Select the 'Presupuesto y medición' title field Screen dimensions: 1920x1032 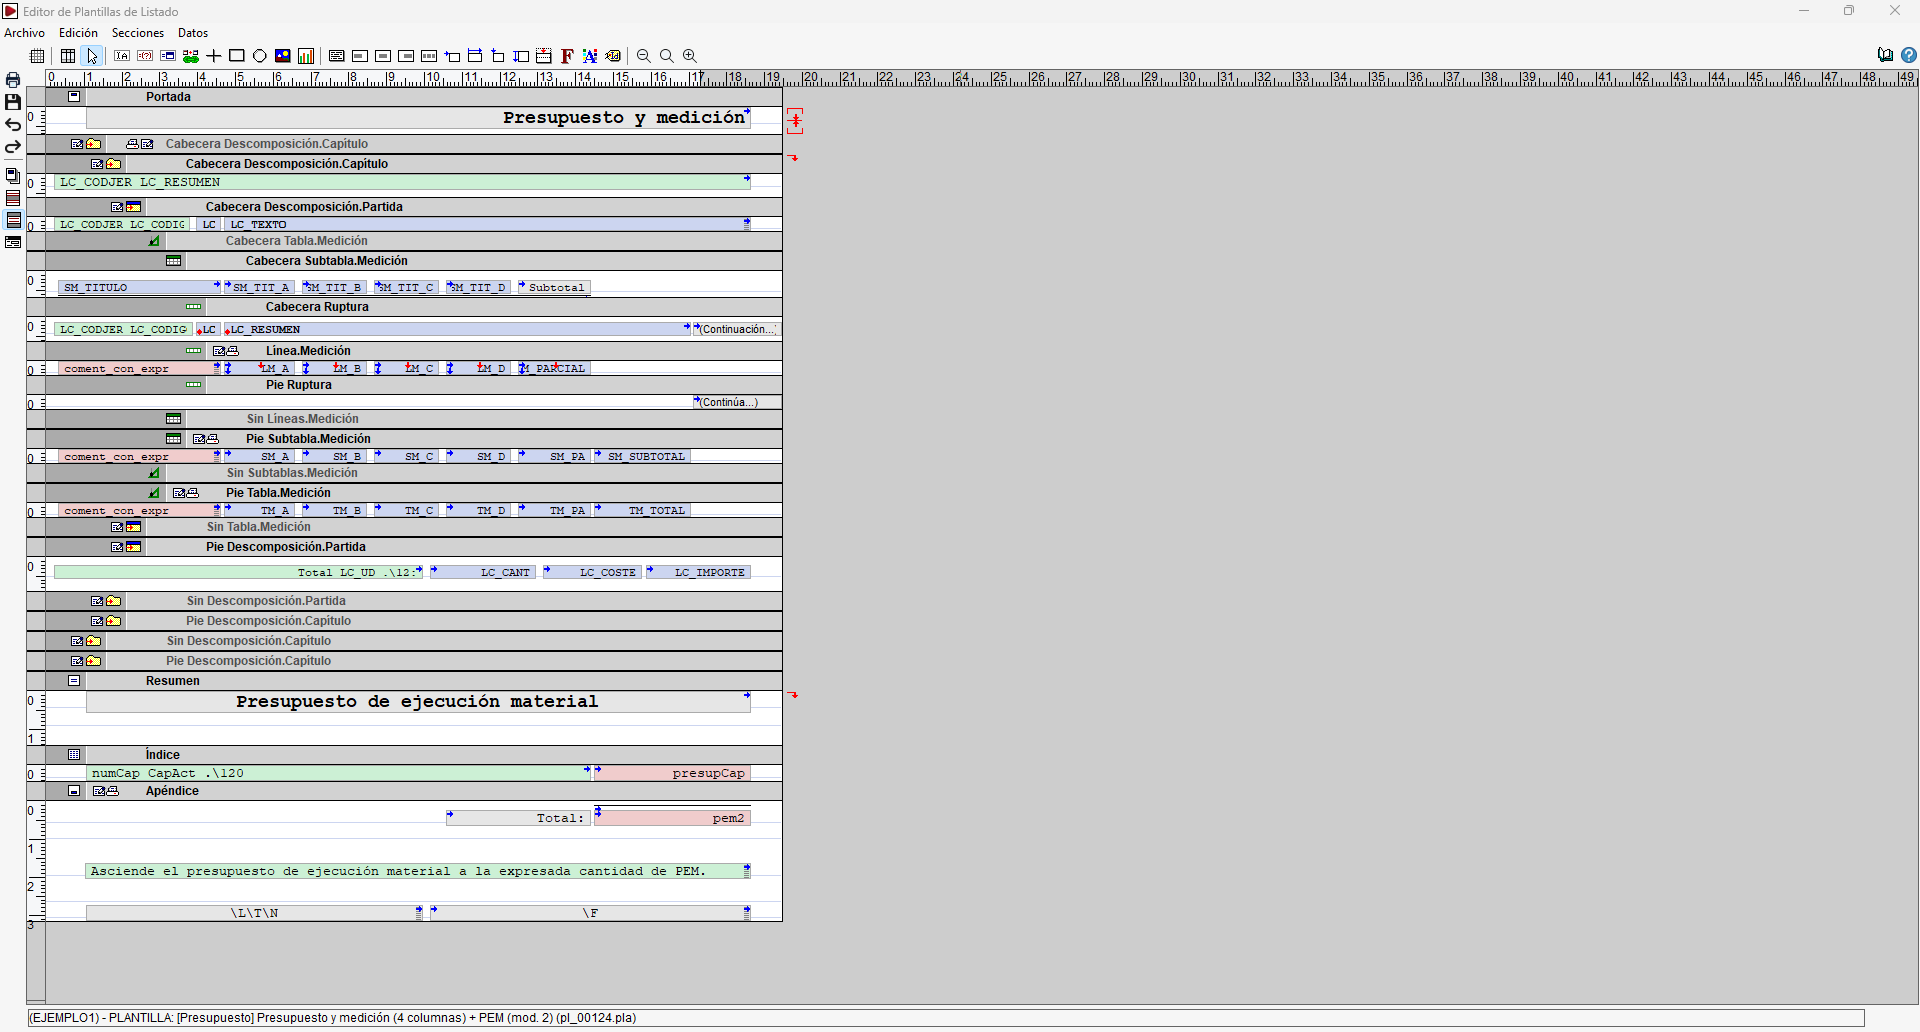418,118
